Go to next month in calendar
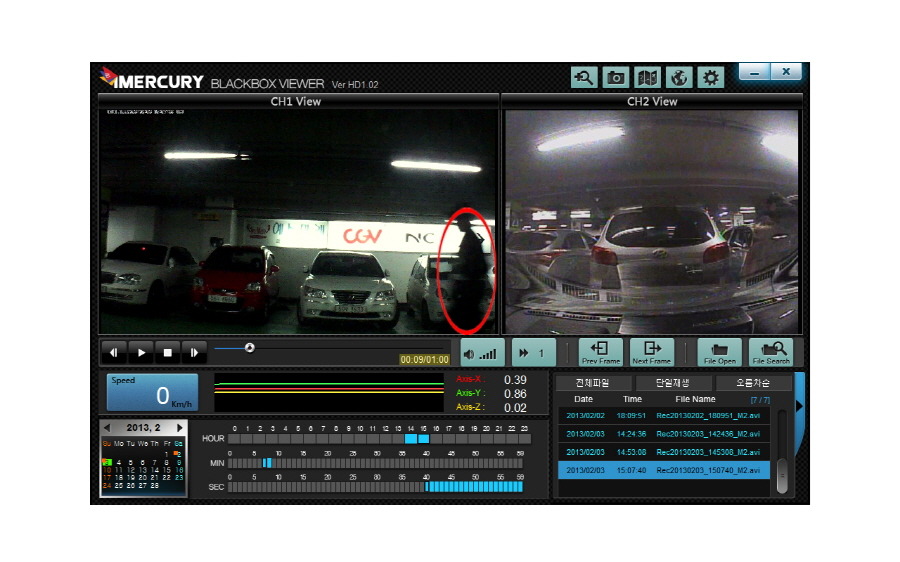Screen dimensions: 900x562 (x=180, y=428)
